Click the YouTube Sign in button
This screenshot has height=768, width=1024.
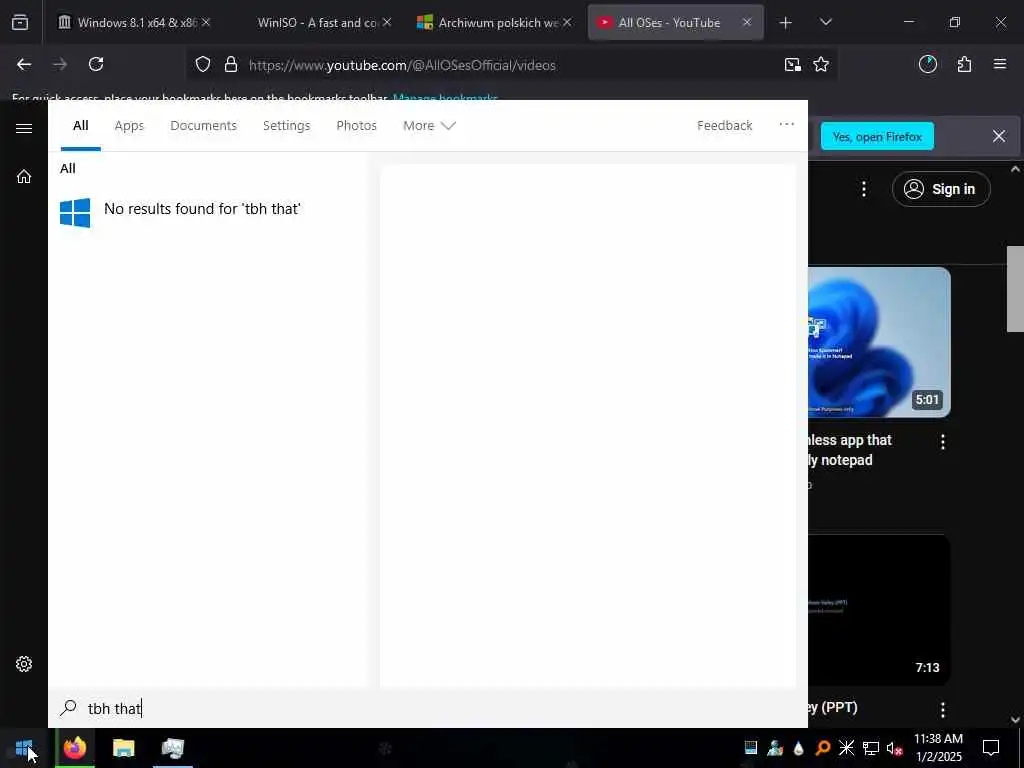941,189
